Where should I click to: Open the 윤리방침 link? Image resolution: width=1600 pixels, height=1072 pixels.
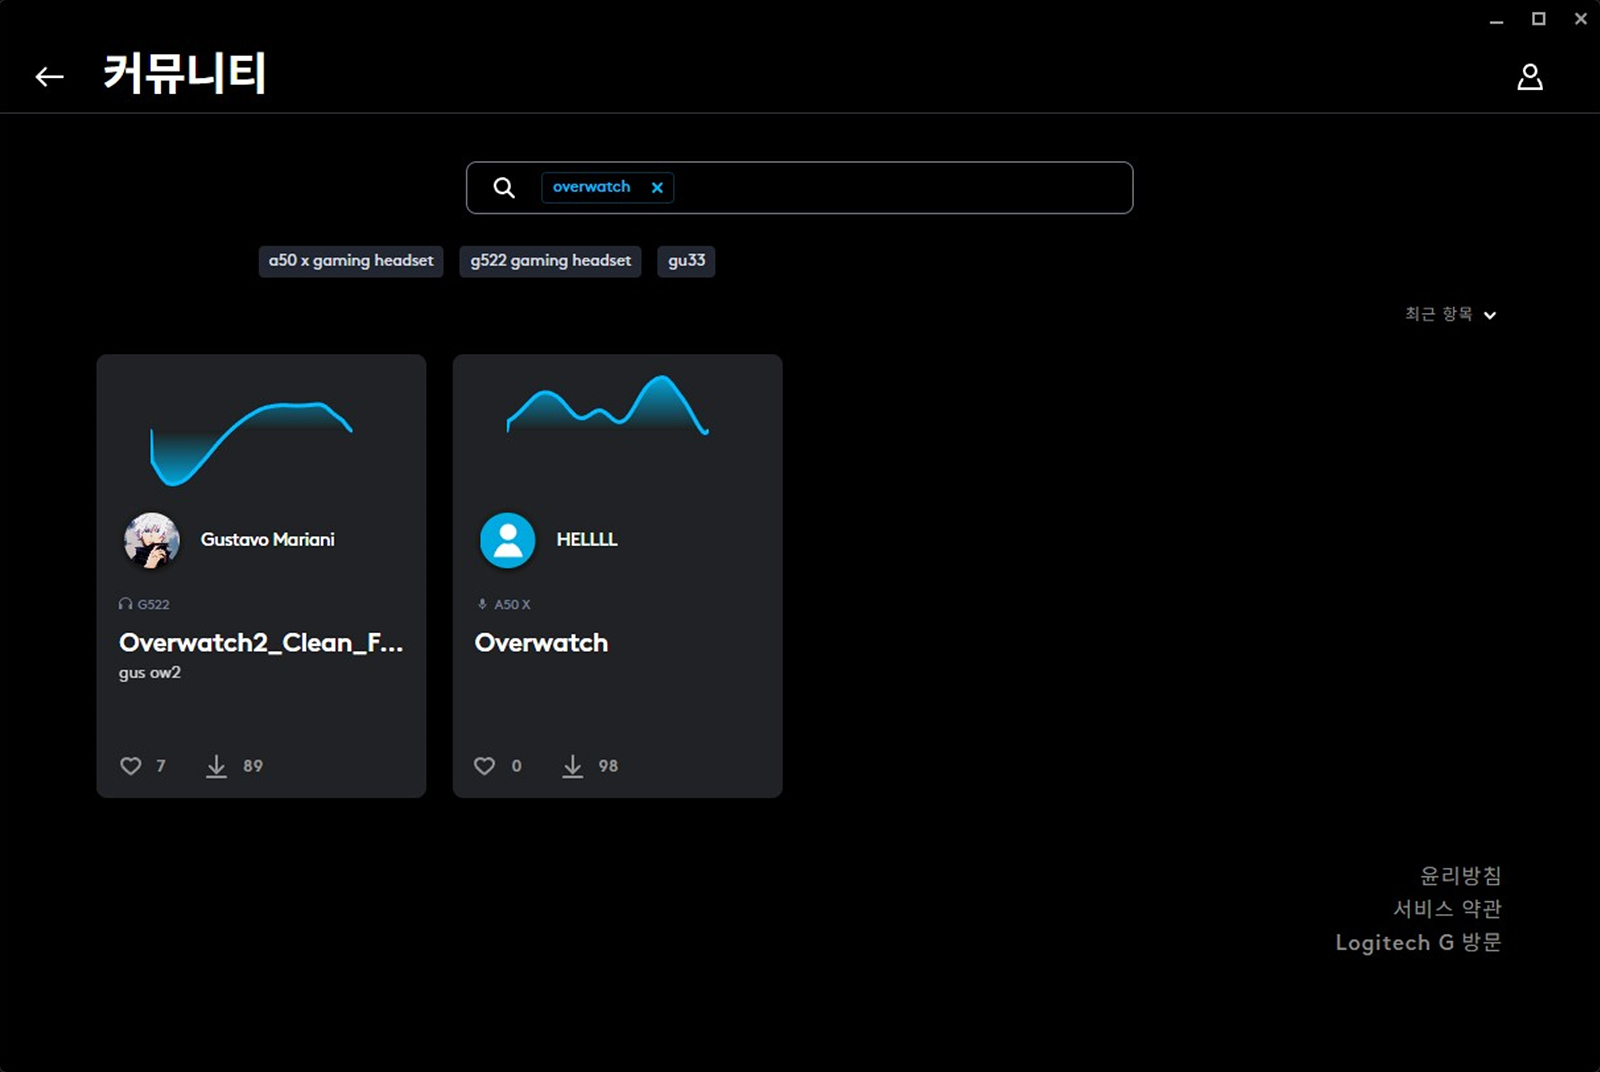(x=1461, y=876)
